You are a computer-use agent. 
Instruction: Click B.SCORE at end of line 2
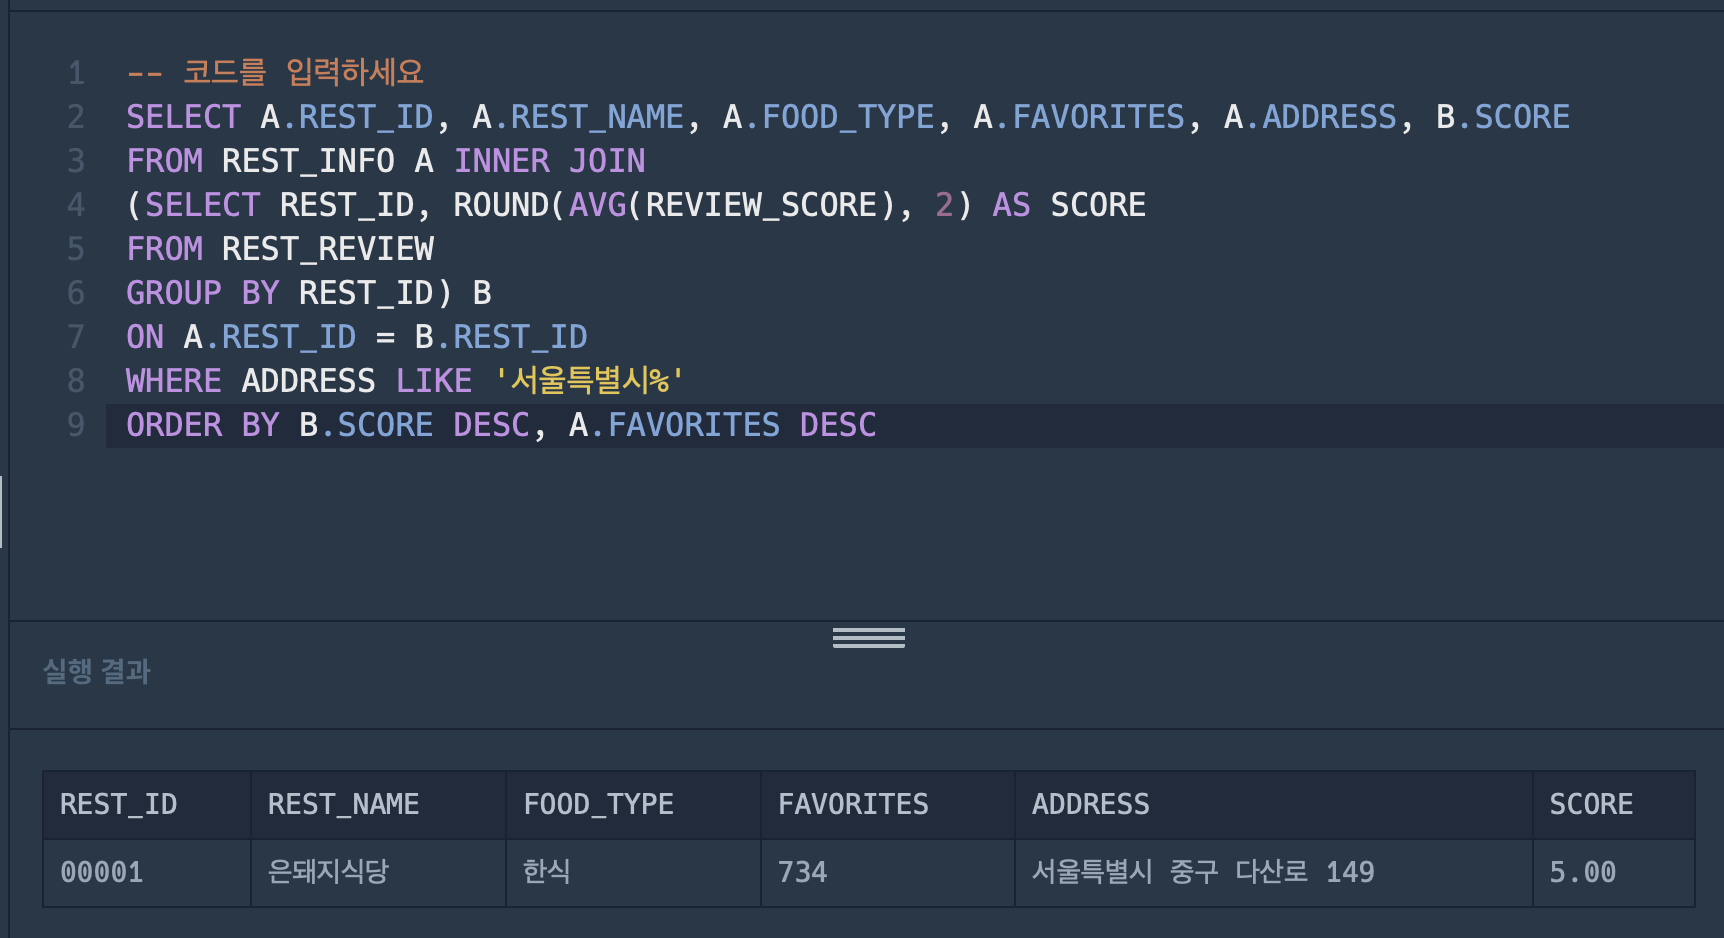click(x=1503, y=117)
